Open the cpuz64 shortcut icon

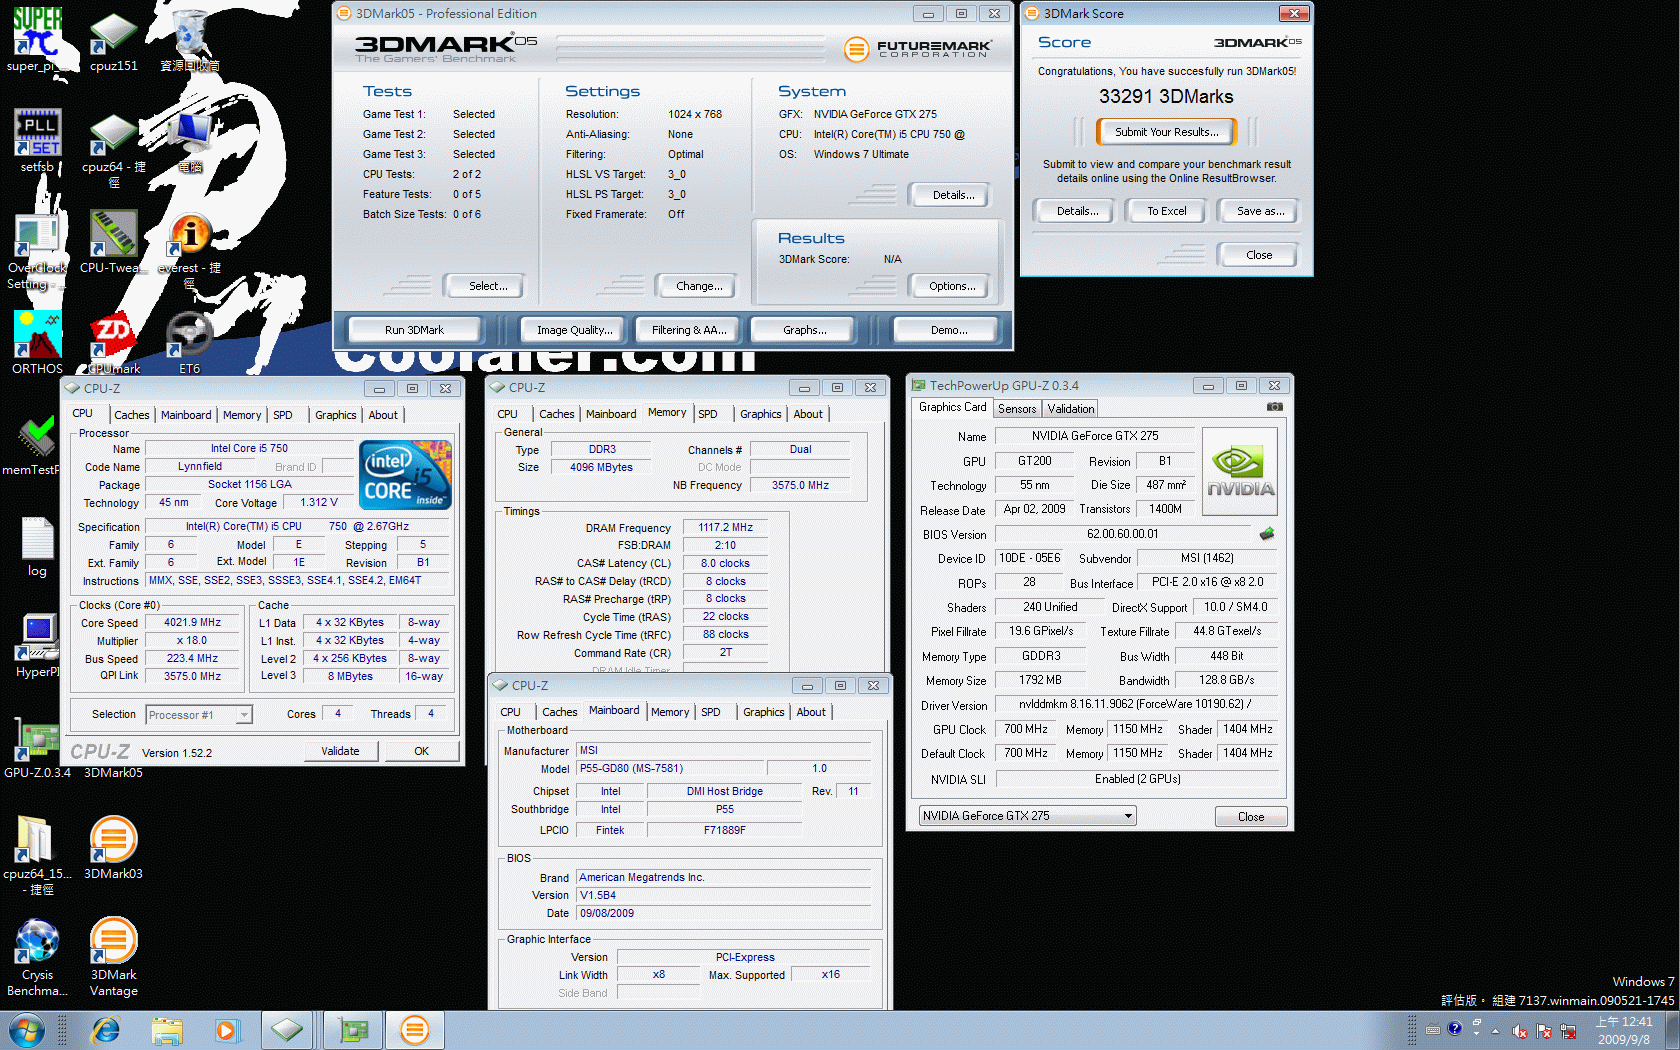[x=114, y=148]
